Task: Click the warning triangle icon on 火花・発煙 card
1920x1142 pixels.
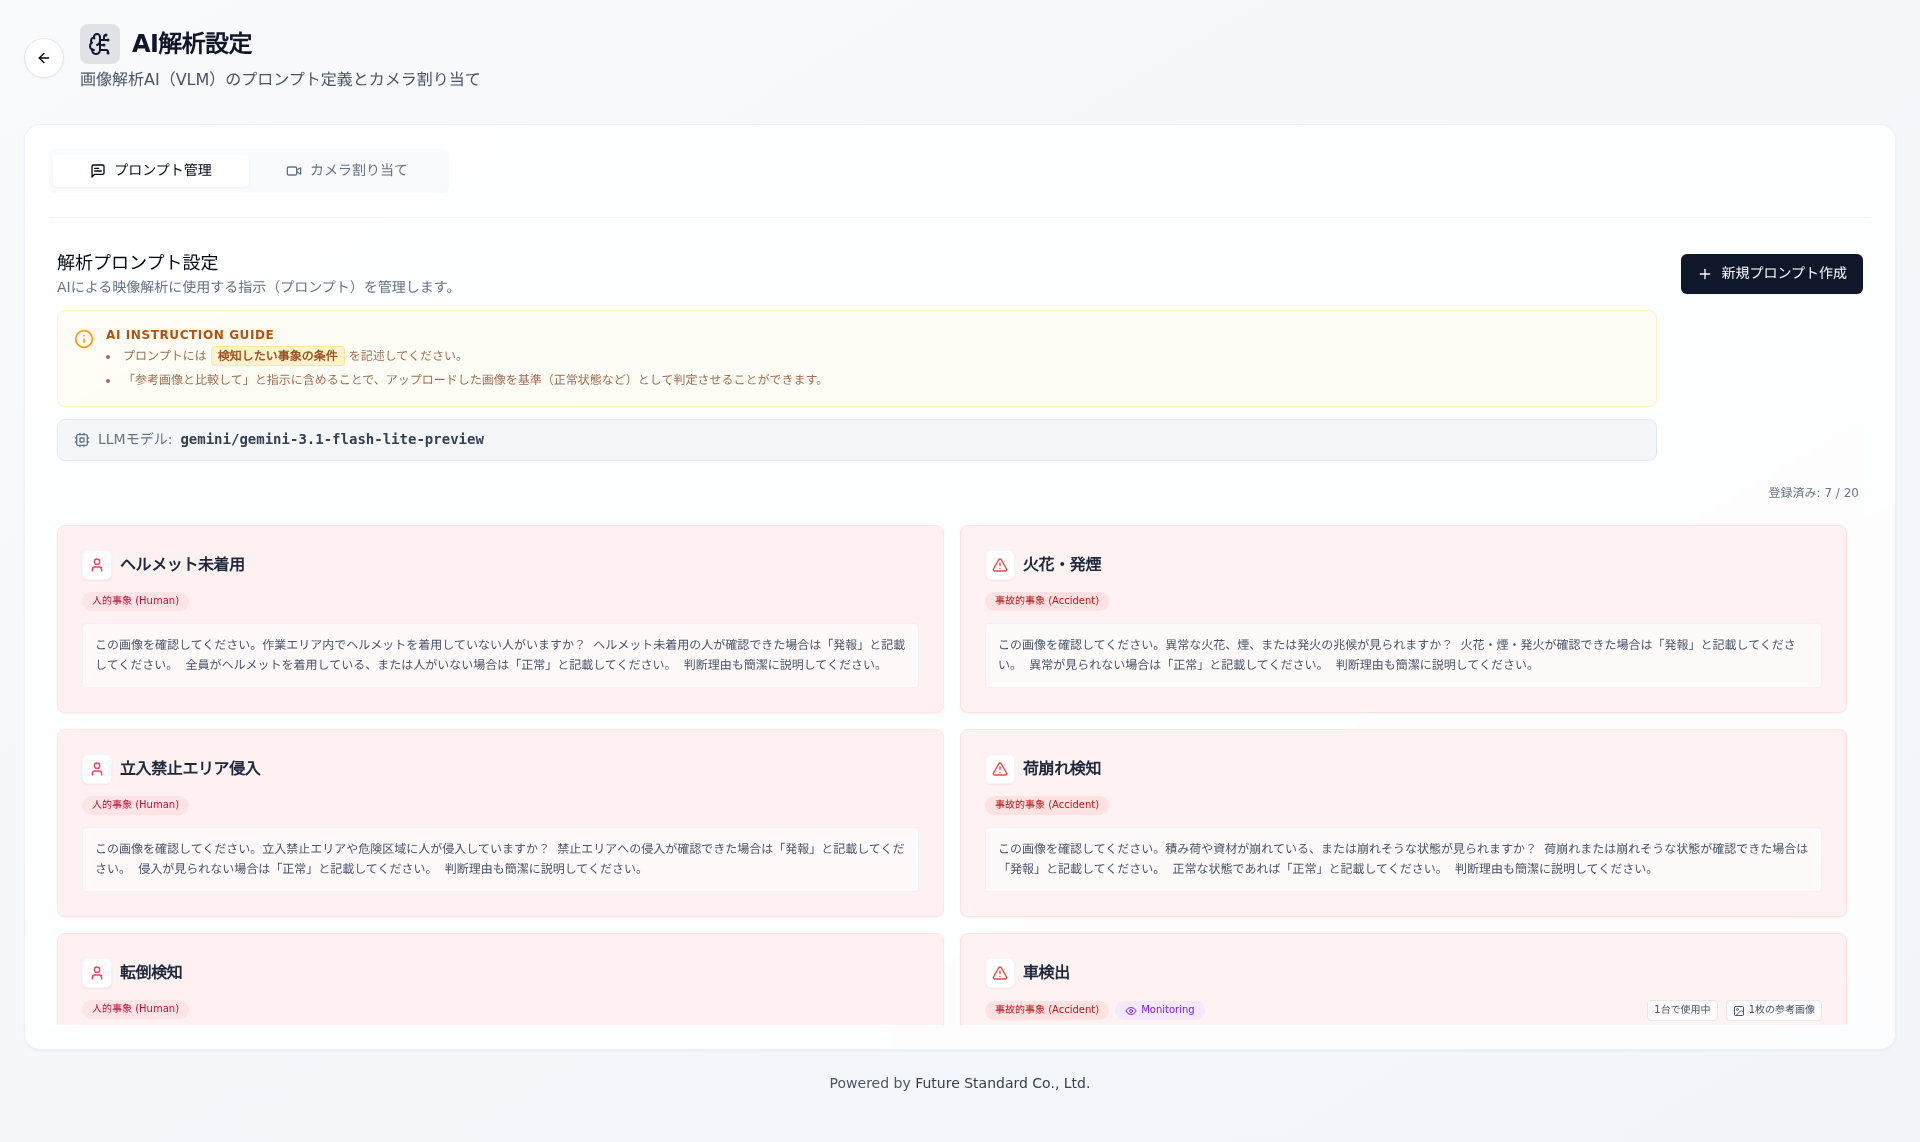Action: [x=1000, y=565]
